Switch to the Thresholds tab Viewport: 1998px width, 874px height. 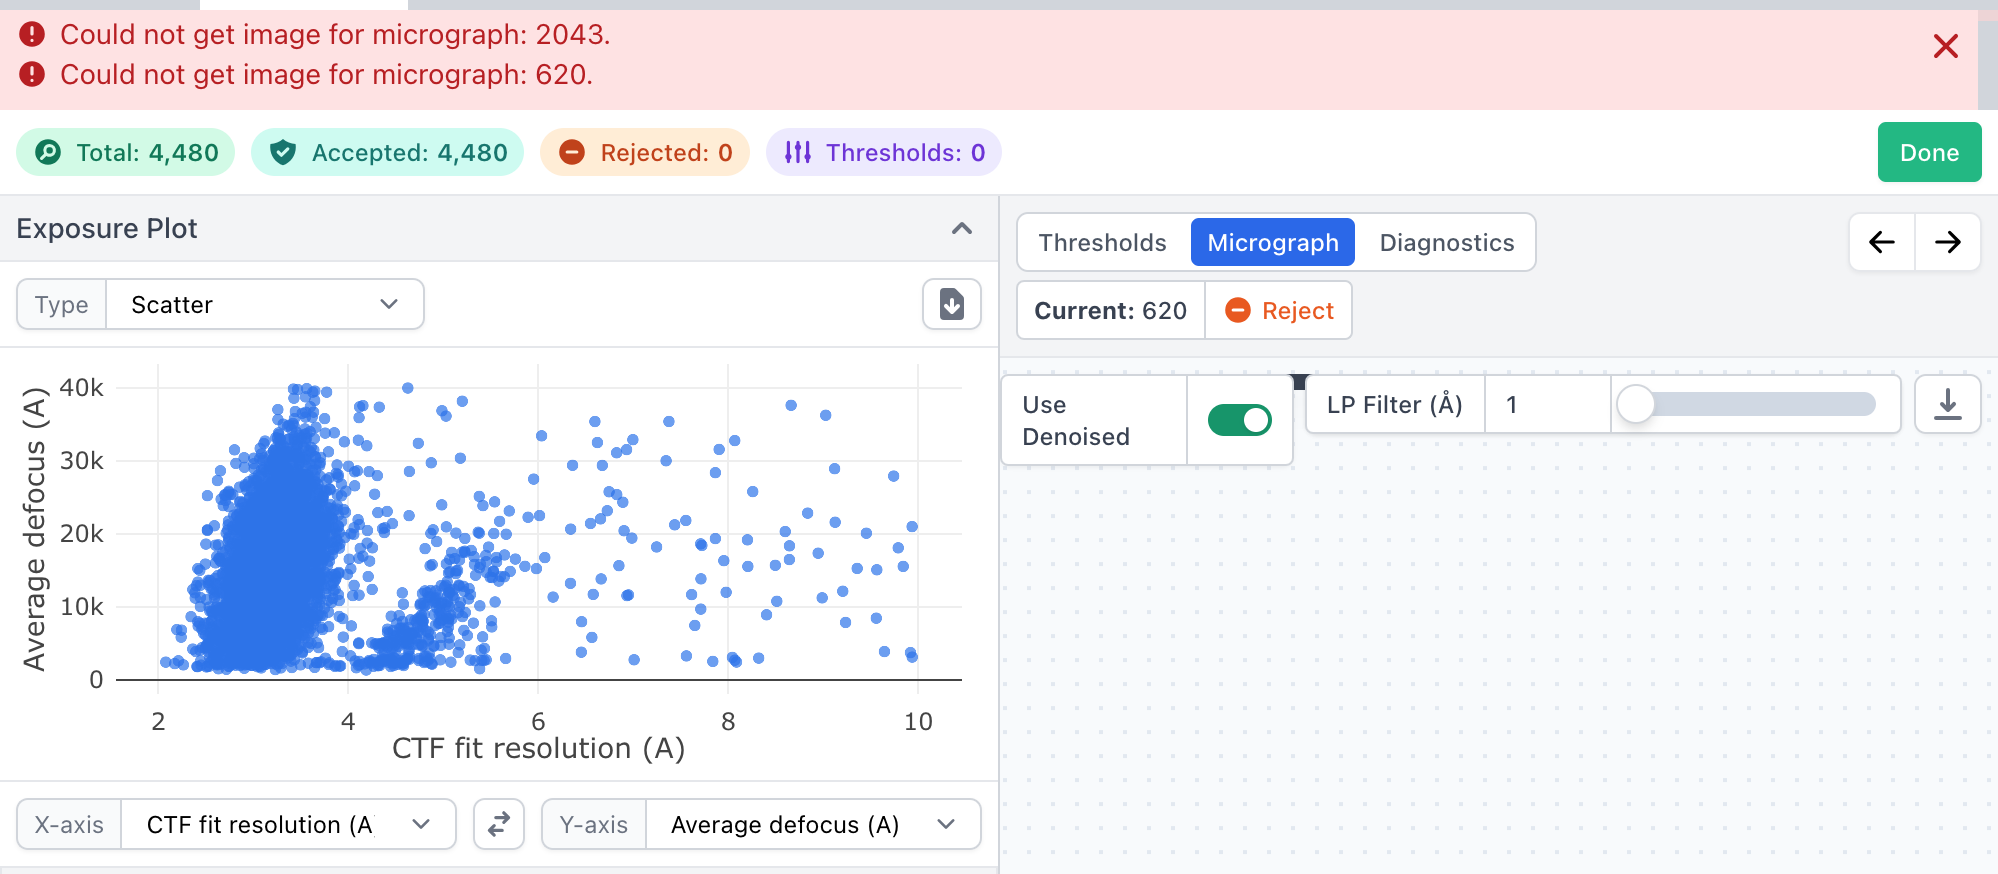coord(1103,242)
